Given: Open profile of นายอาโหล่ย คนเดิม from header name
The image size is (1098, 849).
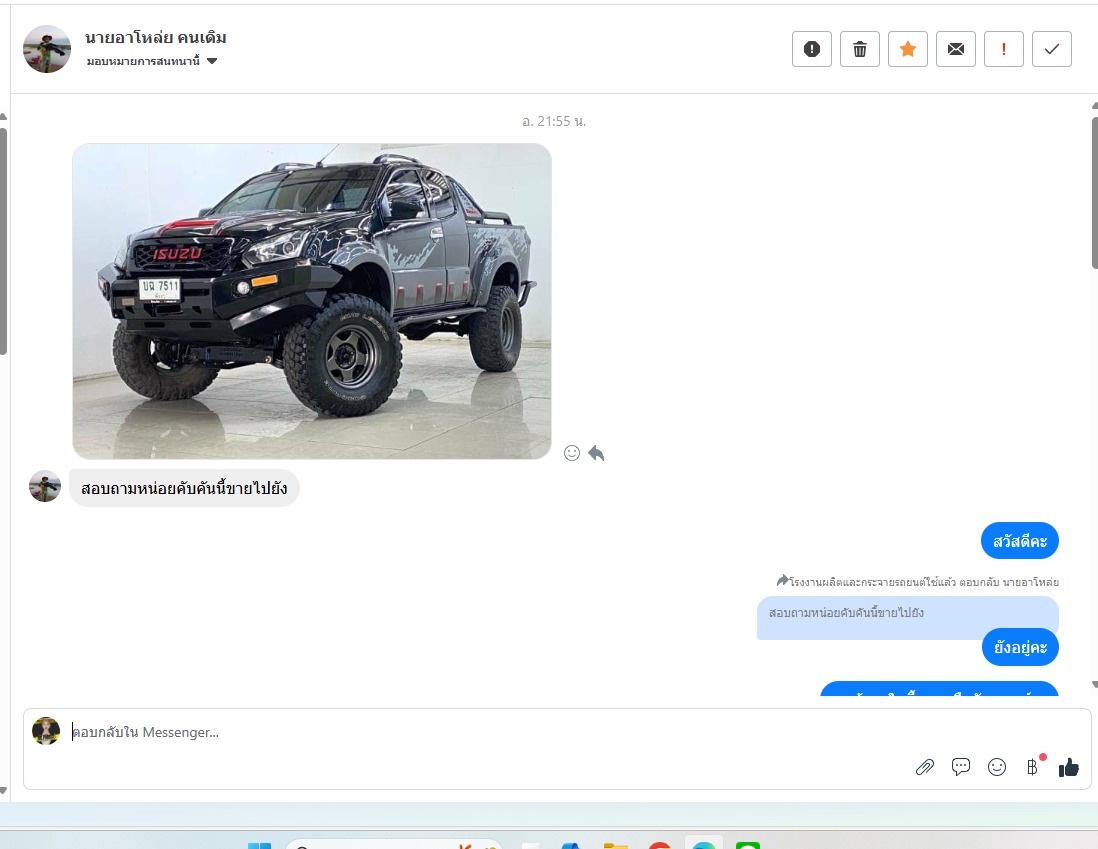Looking at the screenshot, I should tap(155, 37).
